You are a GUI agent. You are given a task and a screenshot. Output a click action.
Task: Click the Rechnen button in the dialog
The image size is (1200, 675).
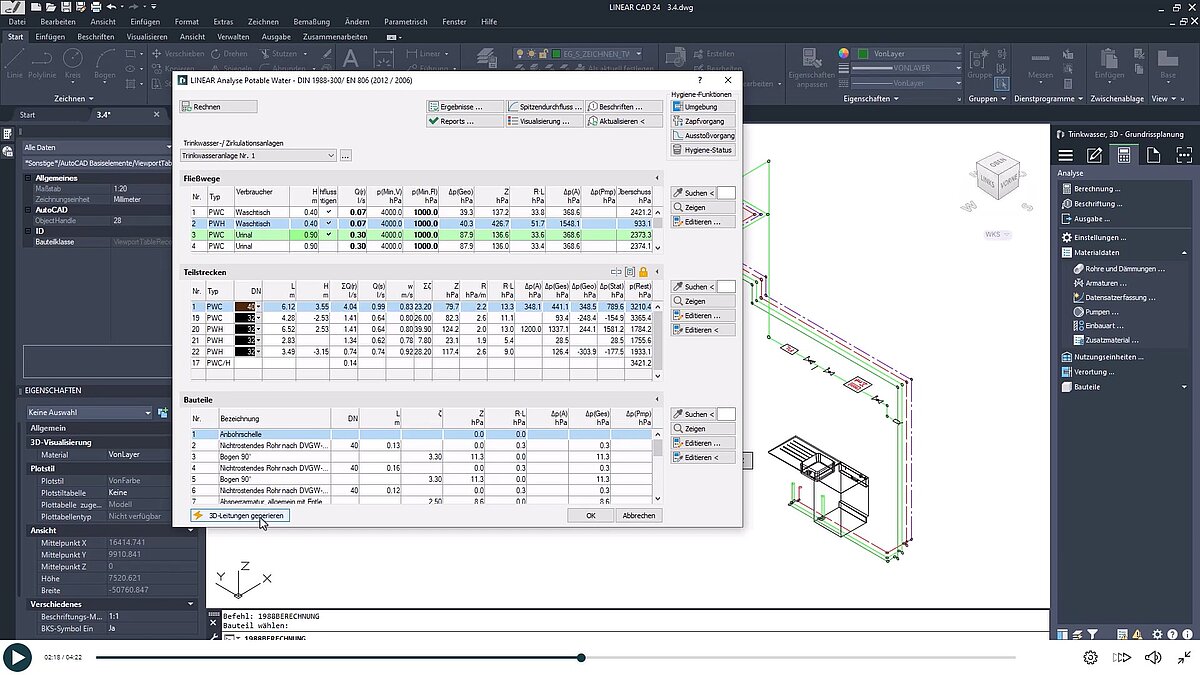[x=219, y=106]
